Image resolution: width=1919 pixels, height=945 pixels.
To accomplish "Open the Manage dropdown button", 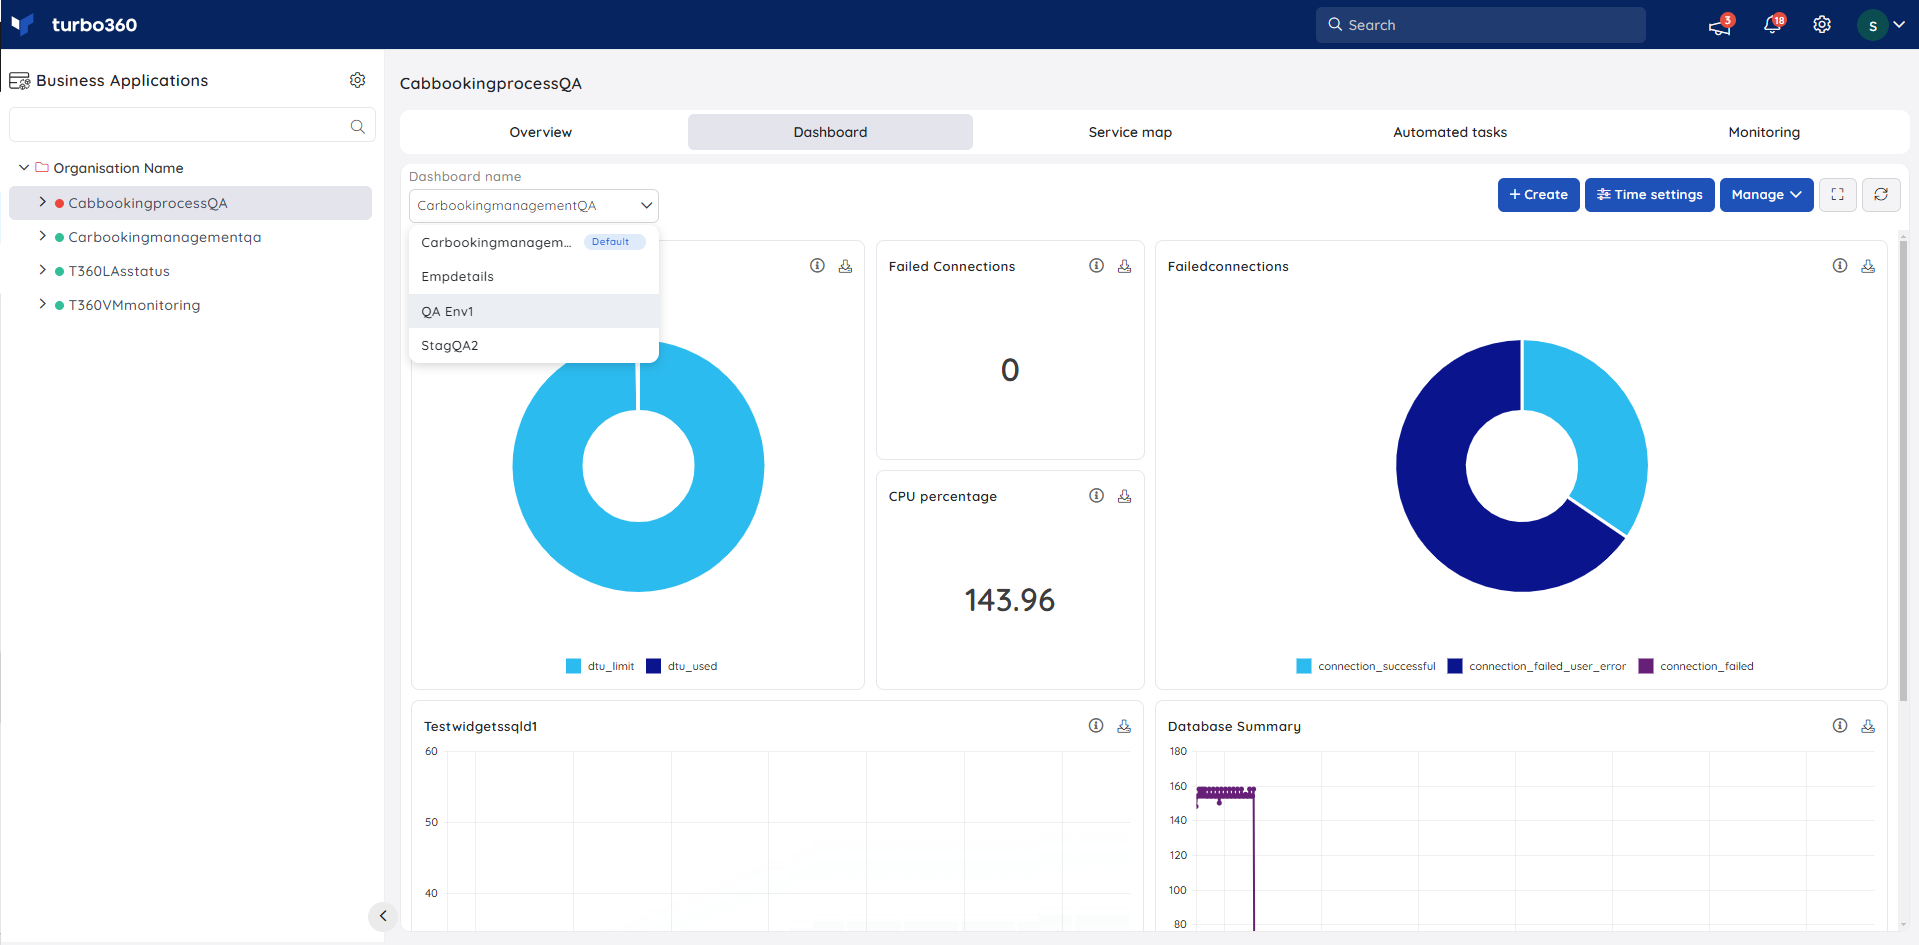I will point(1767,195).
